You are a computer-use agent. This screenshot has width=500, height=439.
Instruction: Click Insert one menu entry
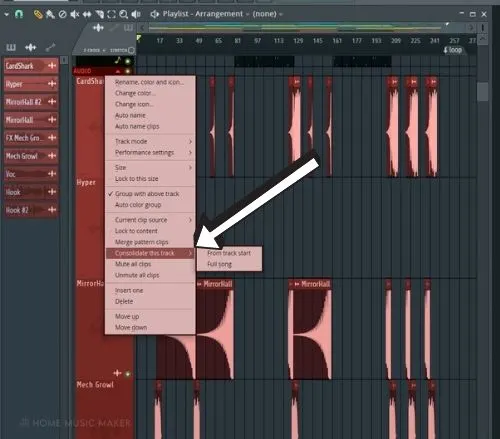click(x=150, y=290)
